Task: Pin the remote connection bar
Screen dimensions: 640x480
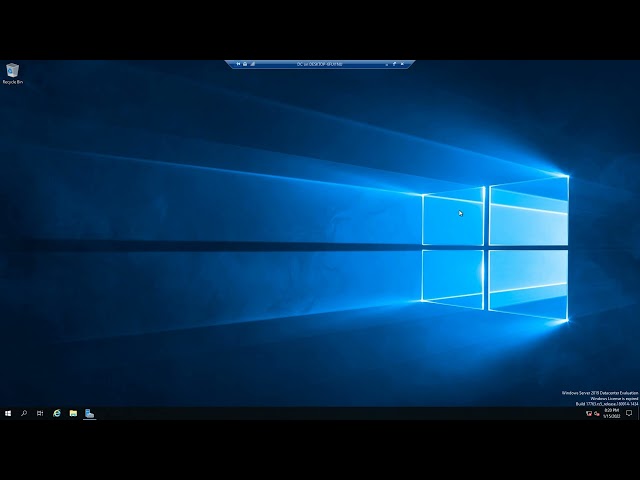Action: 238,64
